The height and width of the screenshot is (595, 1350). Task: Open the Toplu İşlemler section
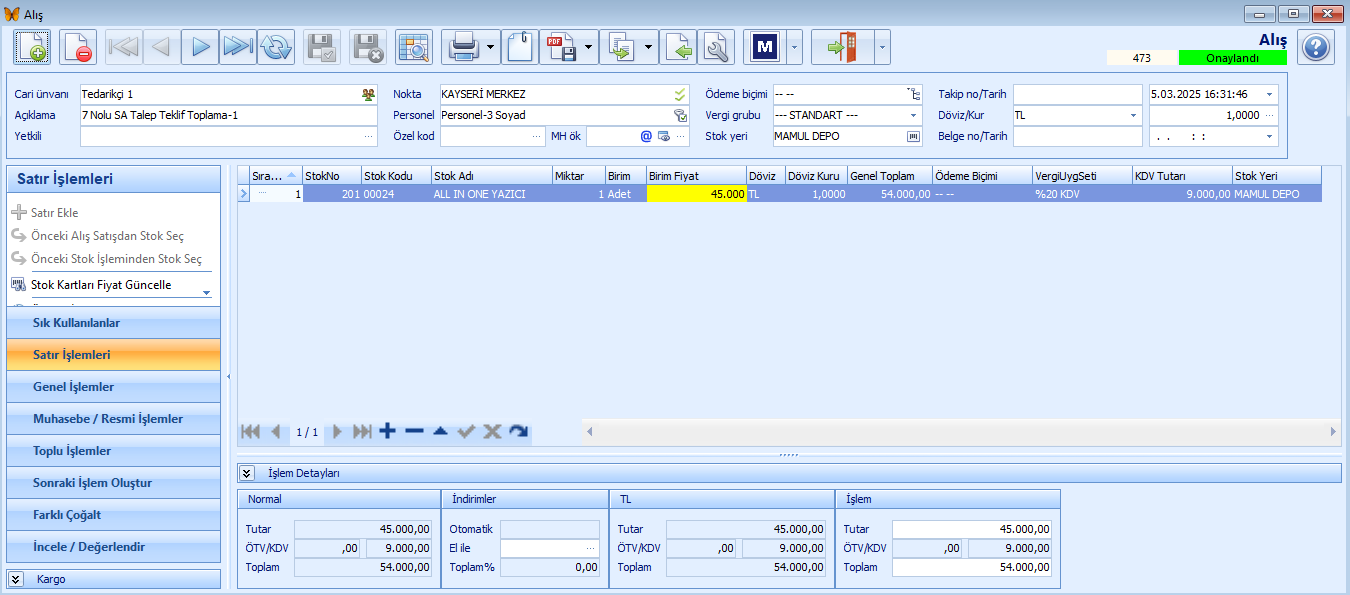click(113, 451)
